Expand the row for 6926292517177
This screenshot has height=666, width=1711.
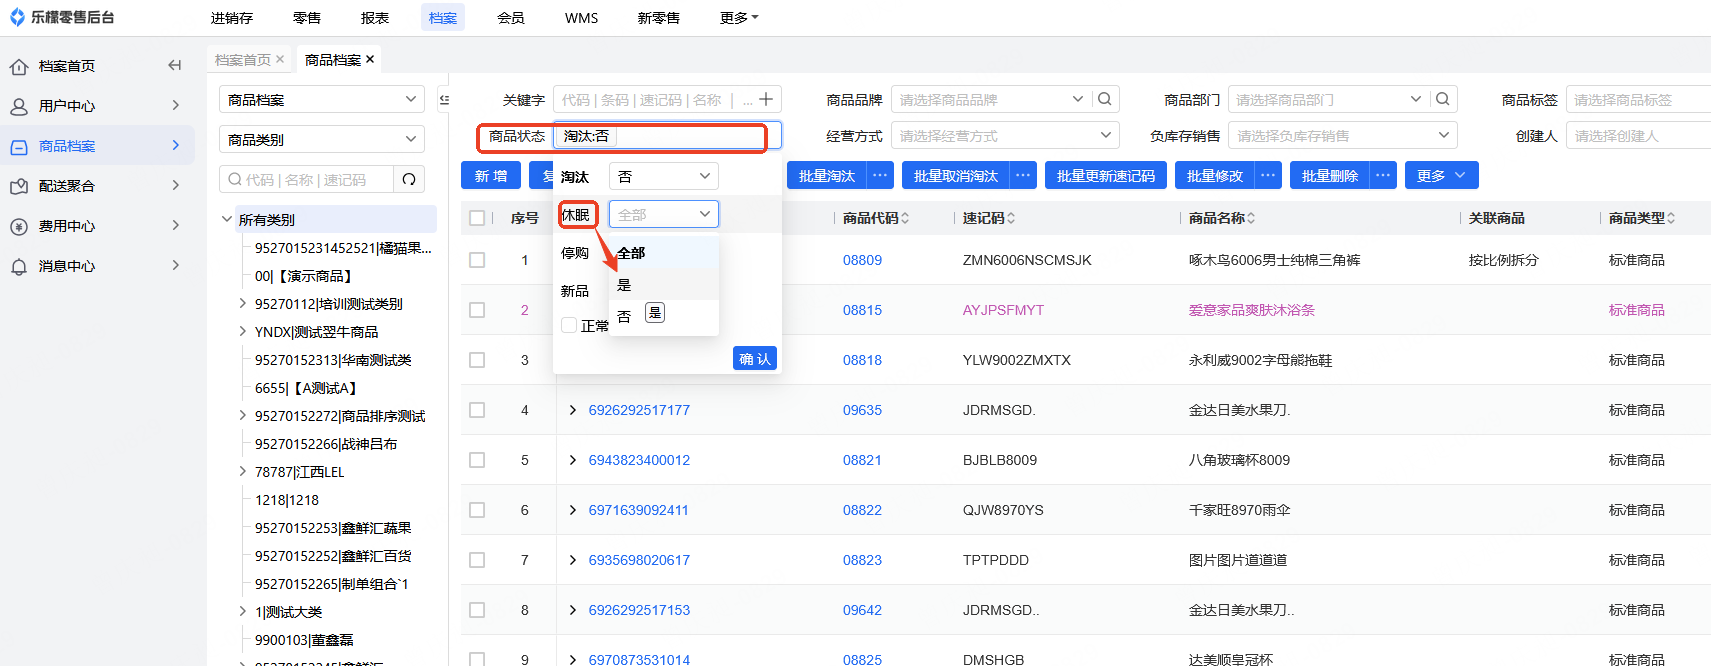pos(573,410)
